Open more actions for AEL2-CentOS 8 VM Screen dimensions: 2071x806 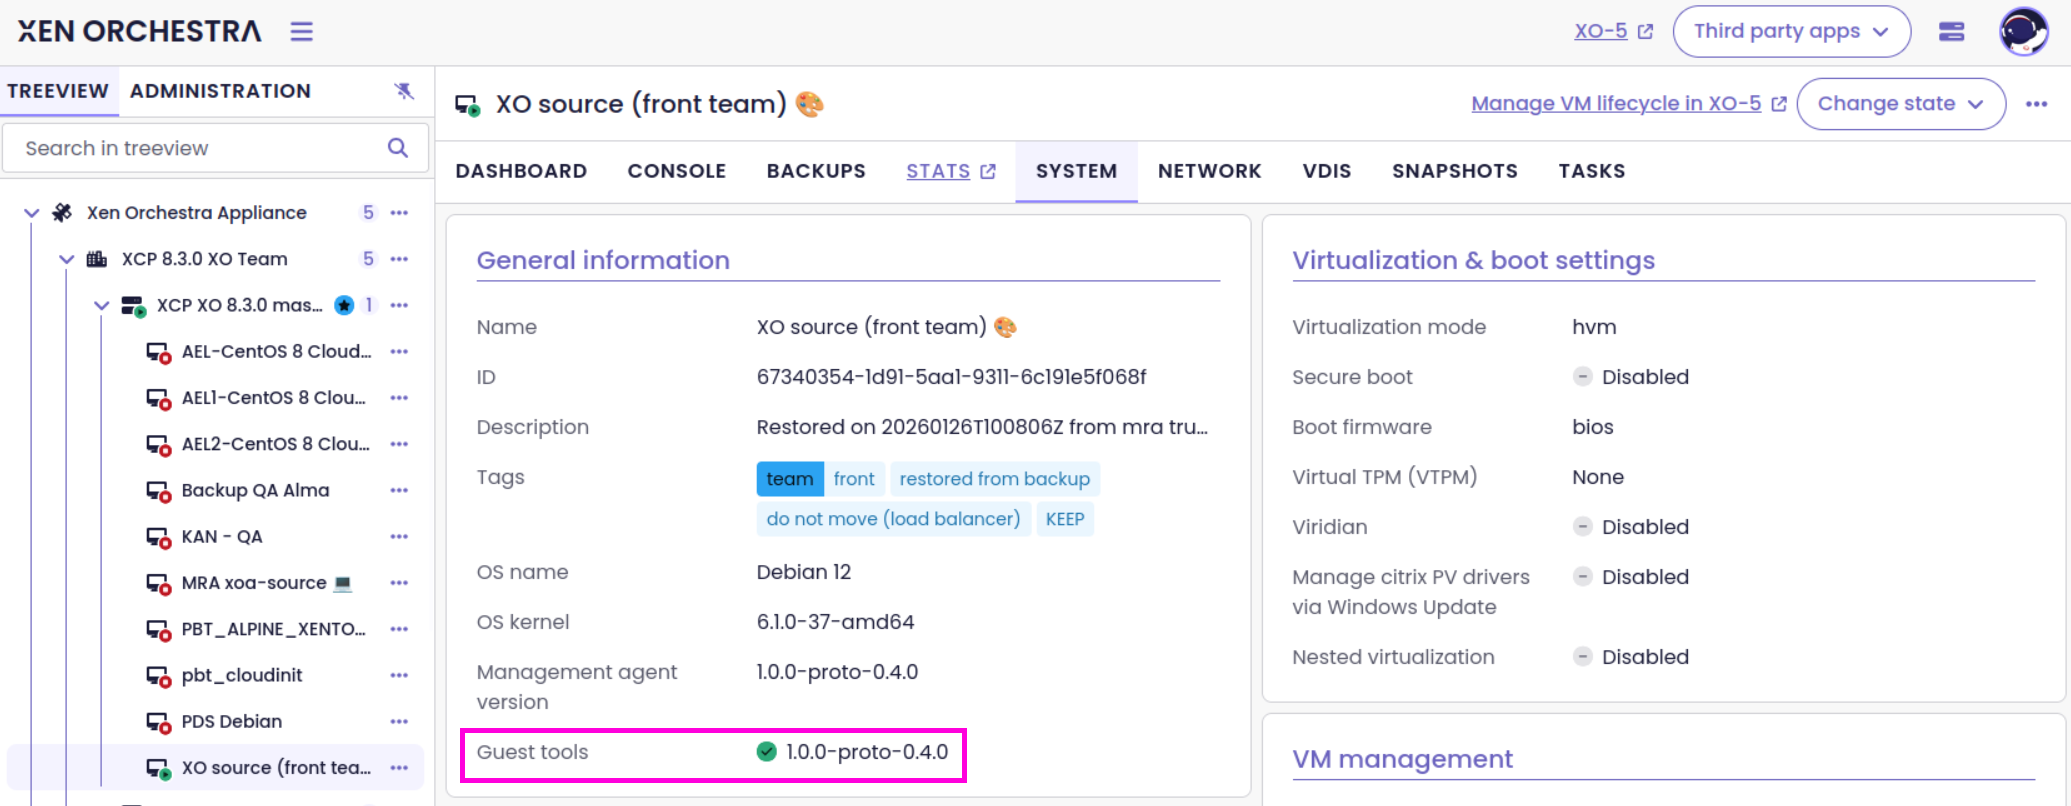coord(400,444)
